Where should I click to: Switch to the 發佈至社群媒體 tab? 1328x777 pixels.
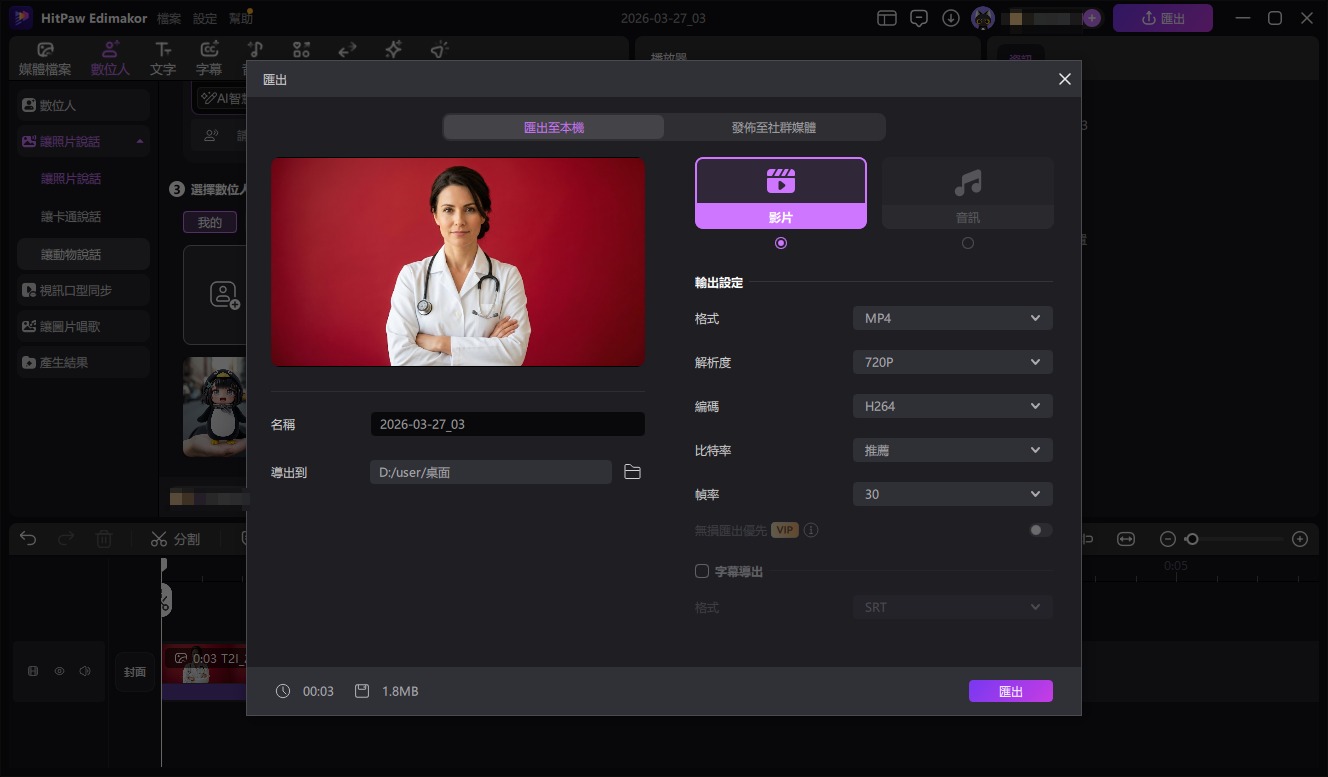click(x=774, y=127)
